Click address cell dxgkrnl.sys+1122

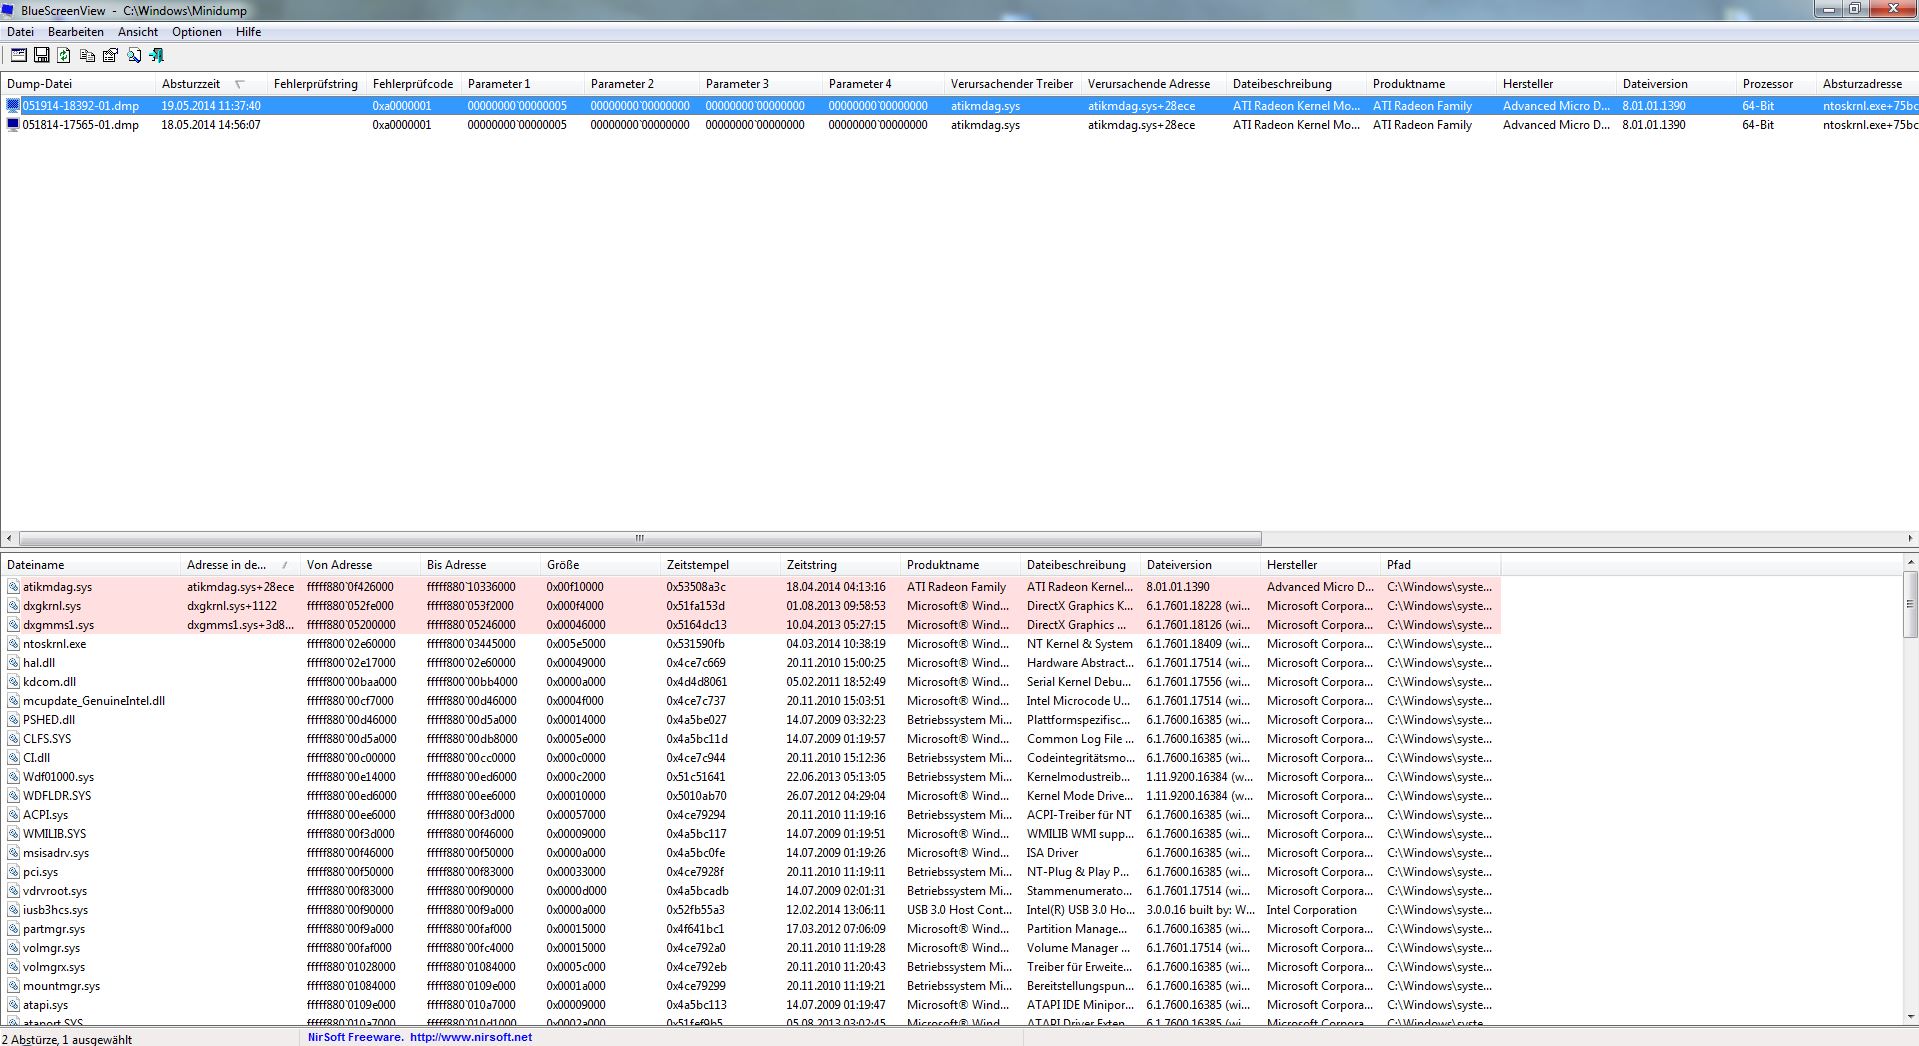pyautogui.click(x=232, y=606)
